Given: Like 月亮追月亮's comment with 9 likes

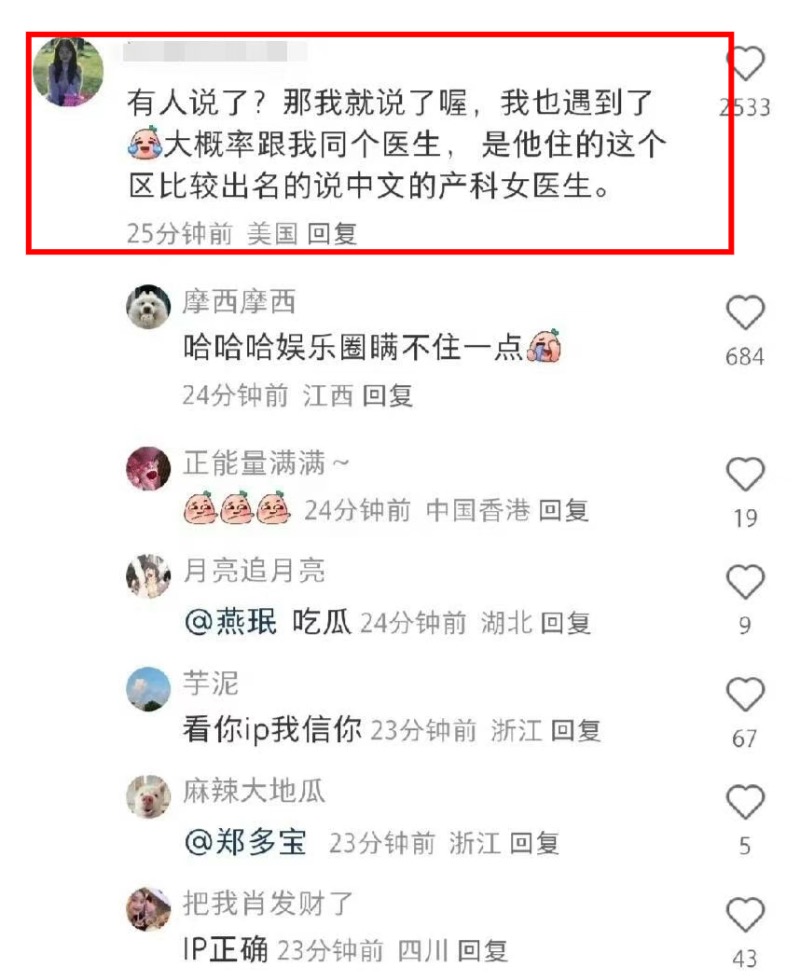Looking at the screenshot, I should point(745,582).
